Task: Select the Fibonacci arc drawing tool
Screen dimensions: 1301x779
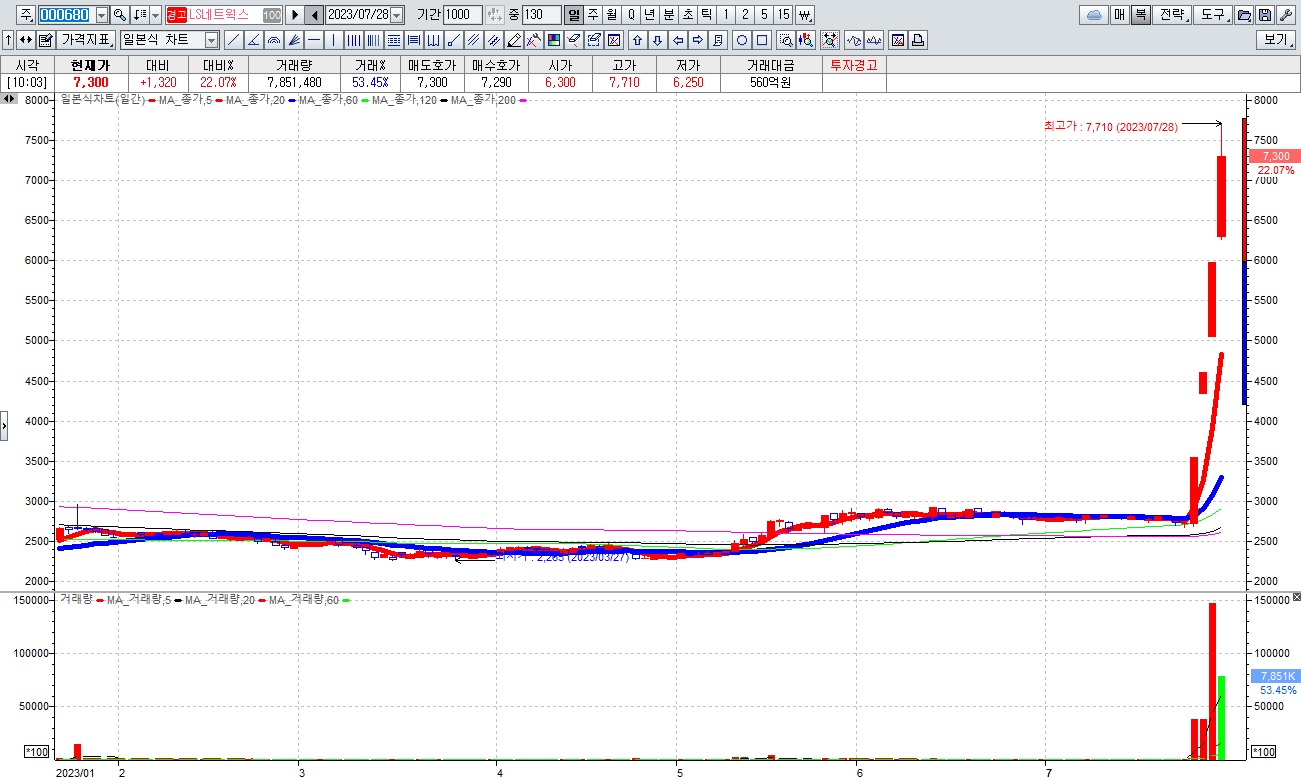Action: coord(274,40)
